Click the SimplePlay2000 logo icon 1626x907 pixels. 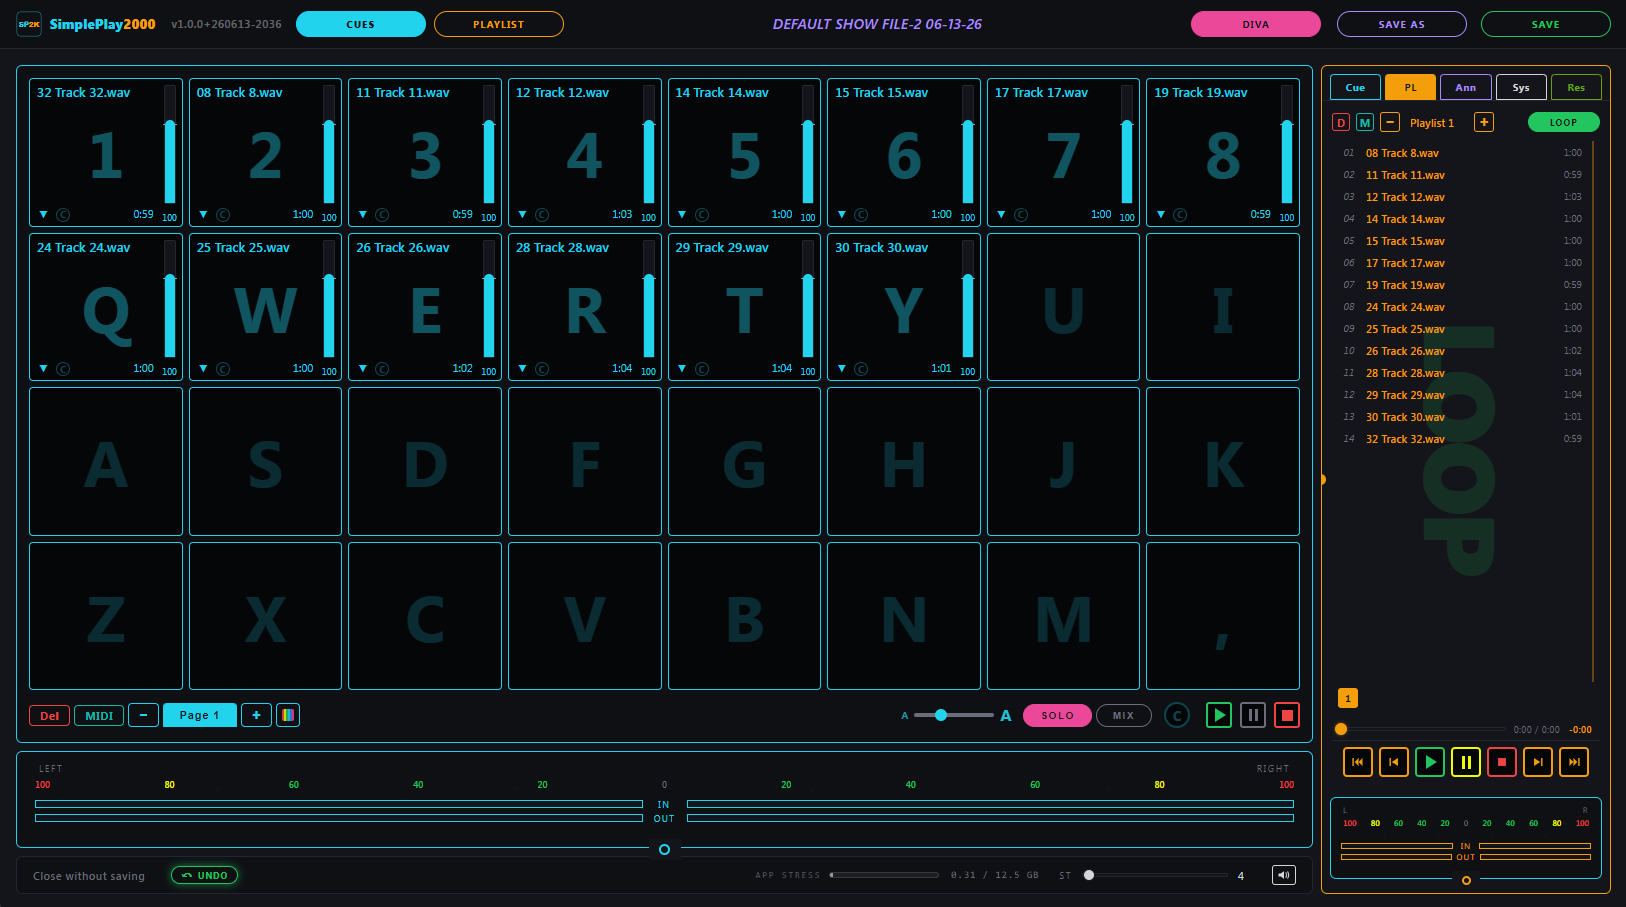pos(29,24)
